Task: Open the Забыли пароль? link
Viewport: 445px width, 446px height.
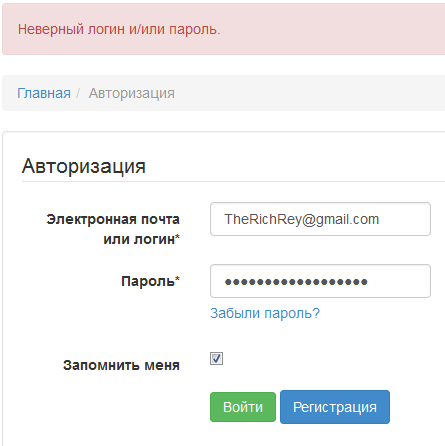Action: (265, 313)
